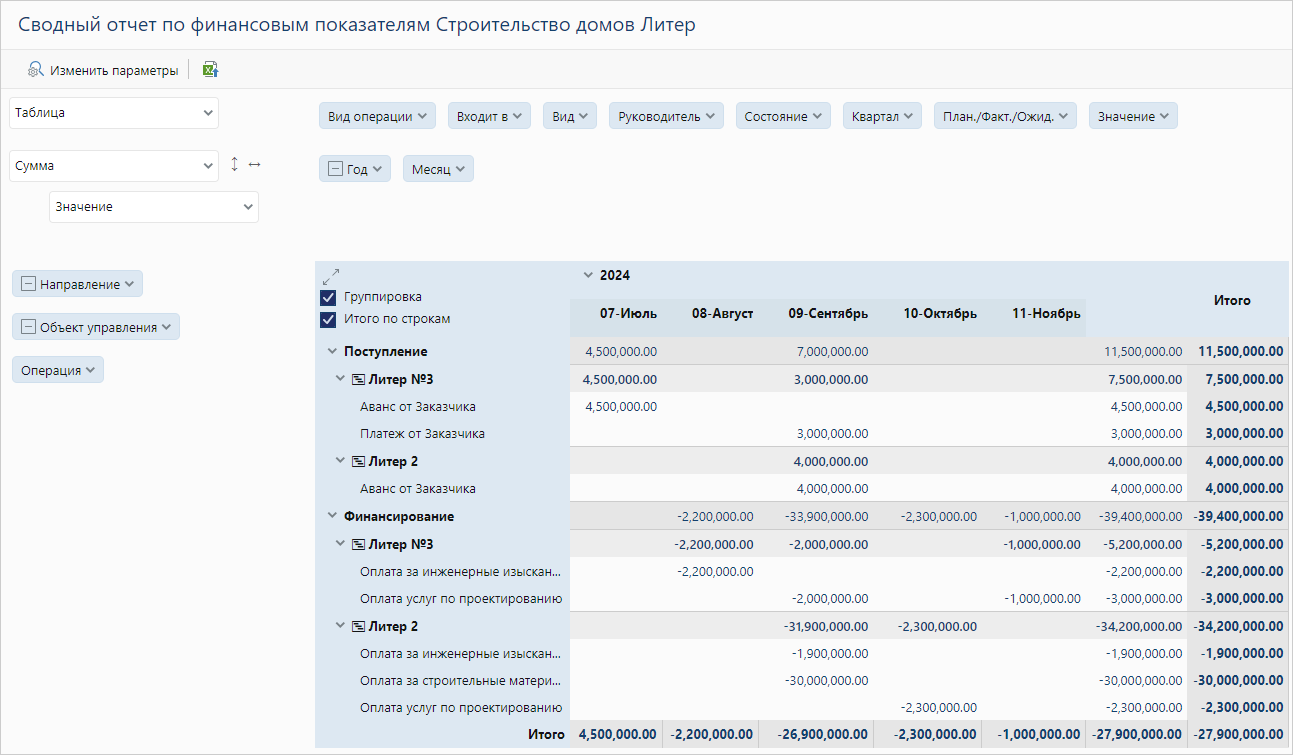Open the Таблица display type dropdown
Image resolution: width=1293 pixels, height=755 pixels.
tap(114, 113)
